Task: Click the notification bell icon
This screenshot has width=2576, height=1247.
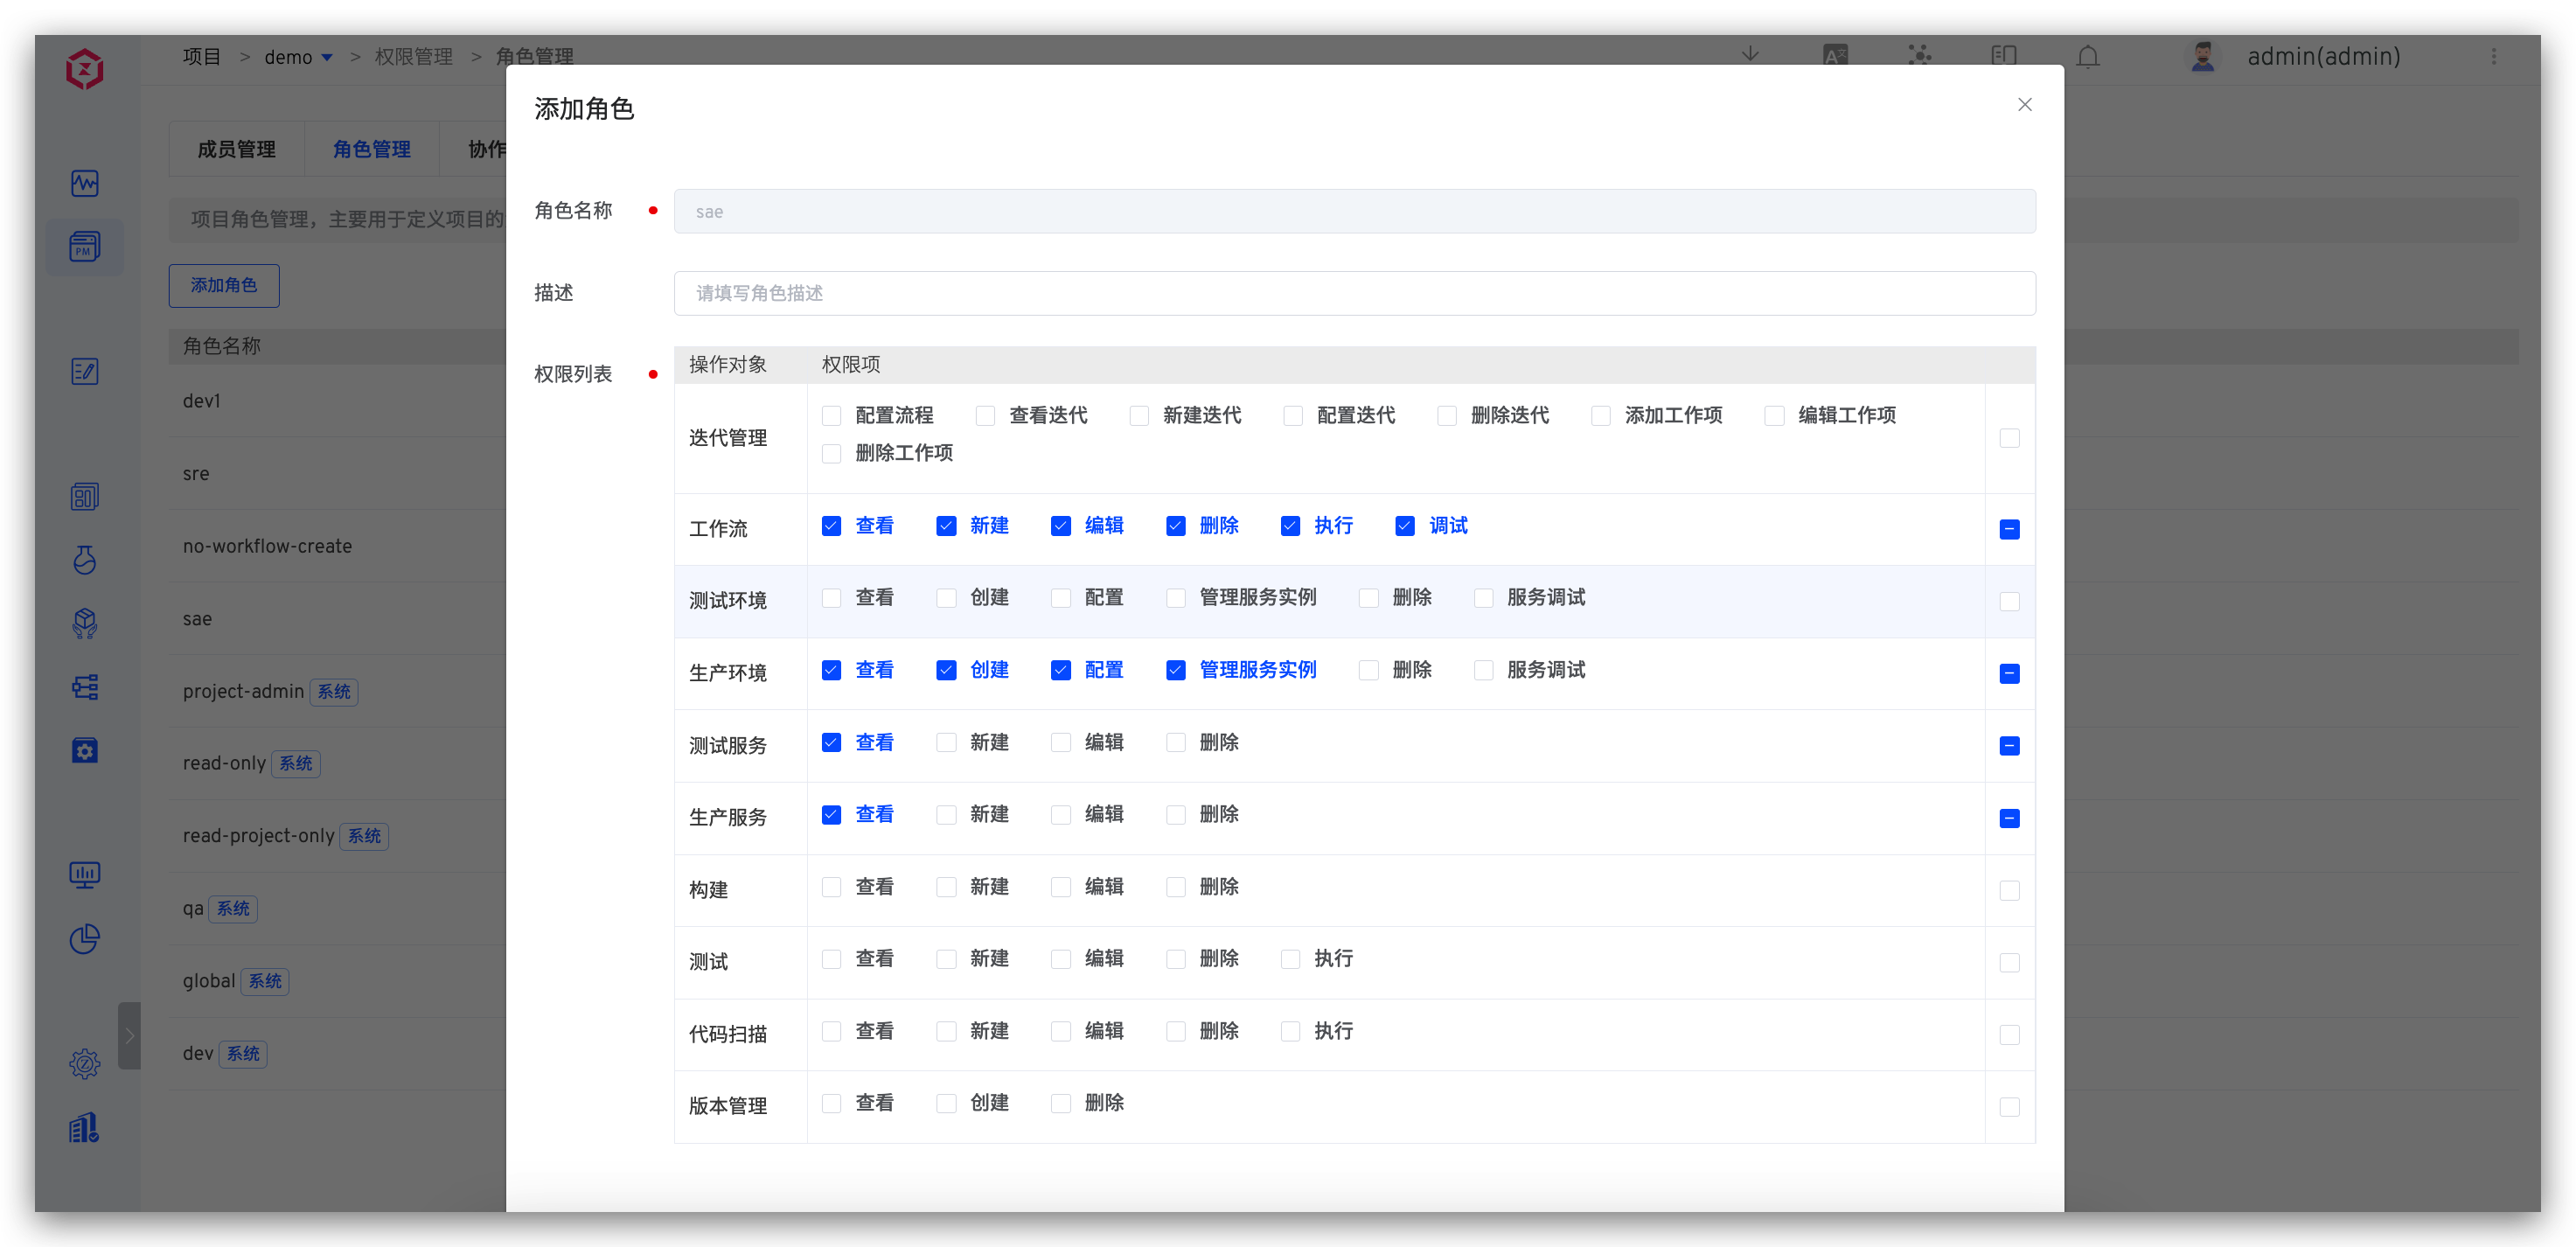Action: (2088, 56)
